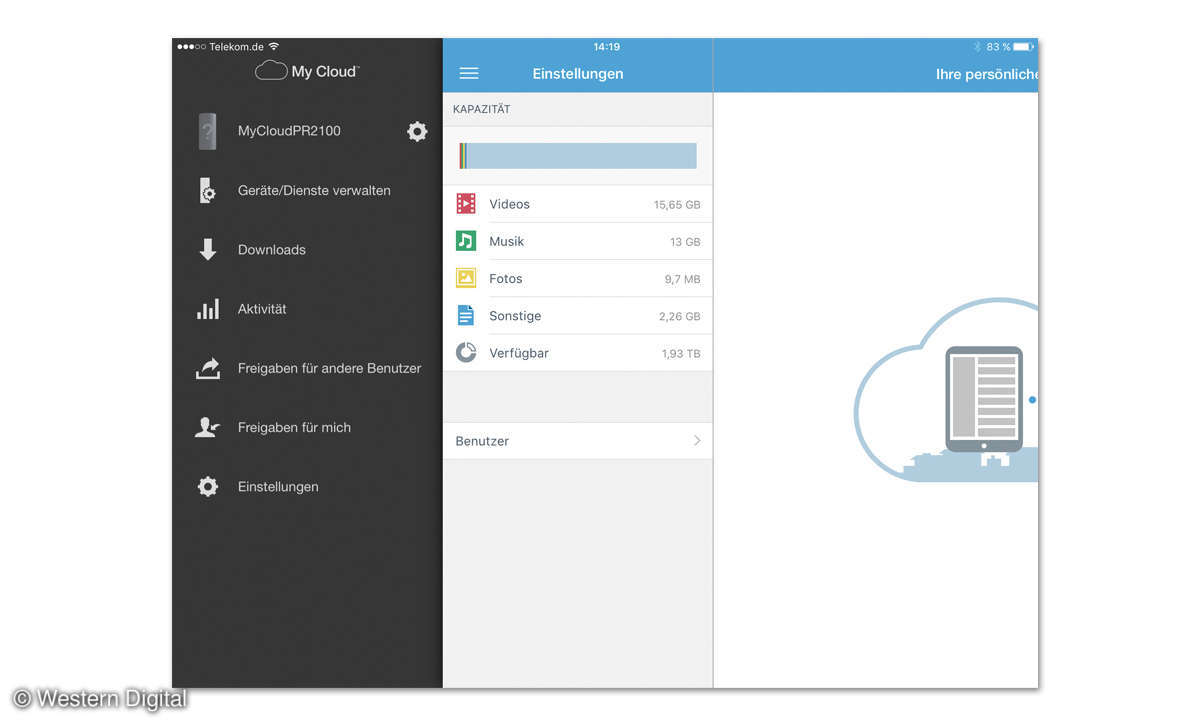
Task: Tap the Bluetooth status icon
Action: click(x=978, y=47)
